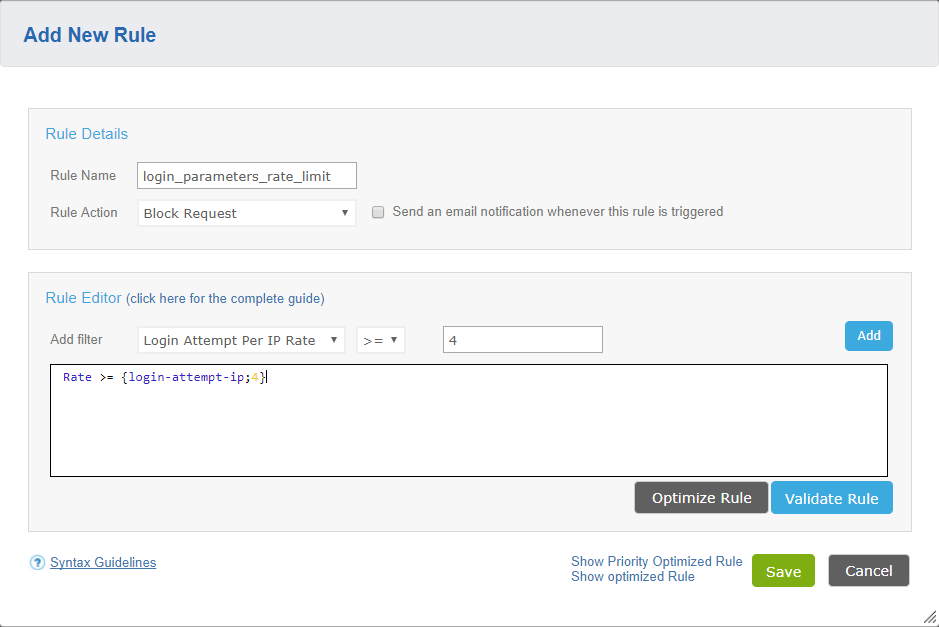Click the Rule Details heading
939x627 pixels.
[x=87, y=134]
